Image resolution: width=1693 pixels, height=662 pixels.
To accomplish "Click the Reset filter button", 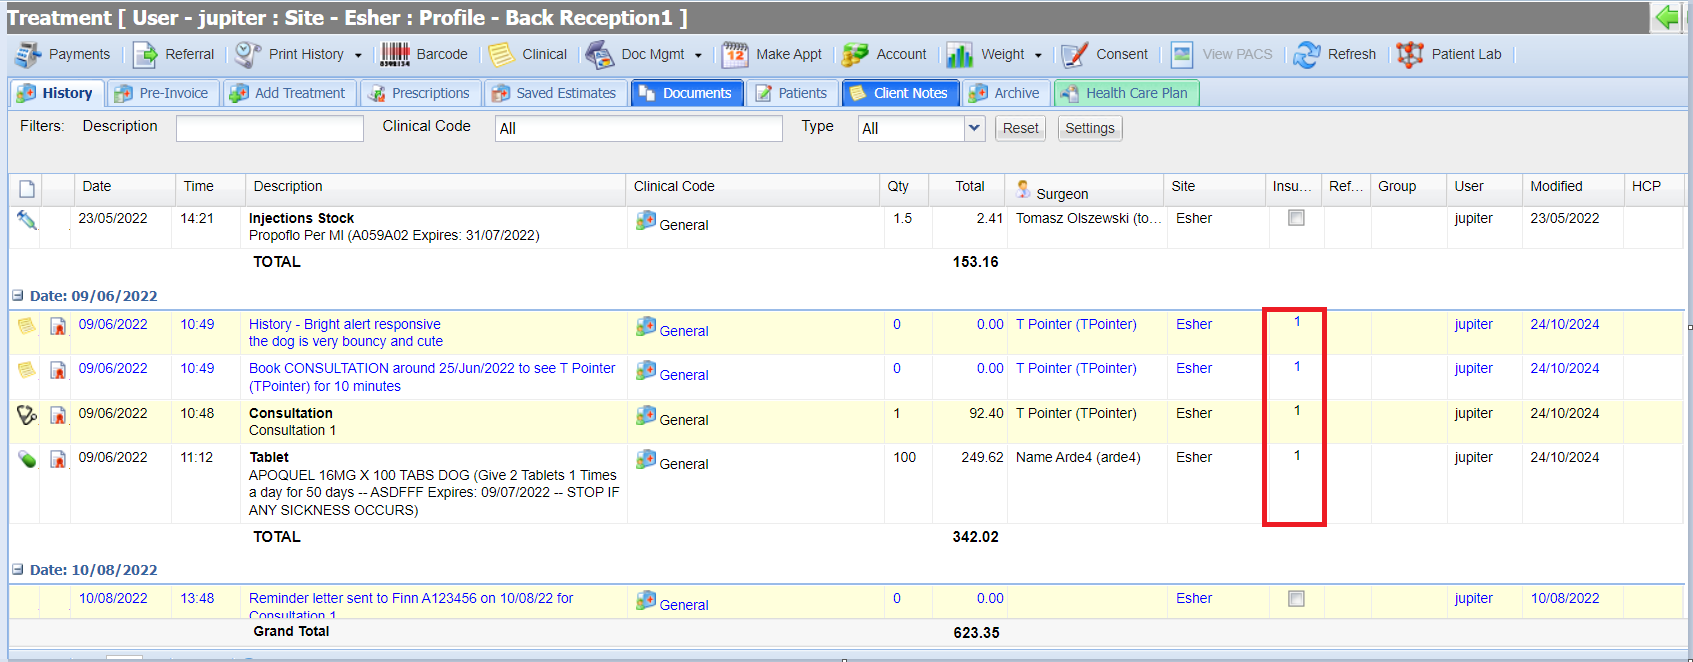I will [x=1020, y=128].
